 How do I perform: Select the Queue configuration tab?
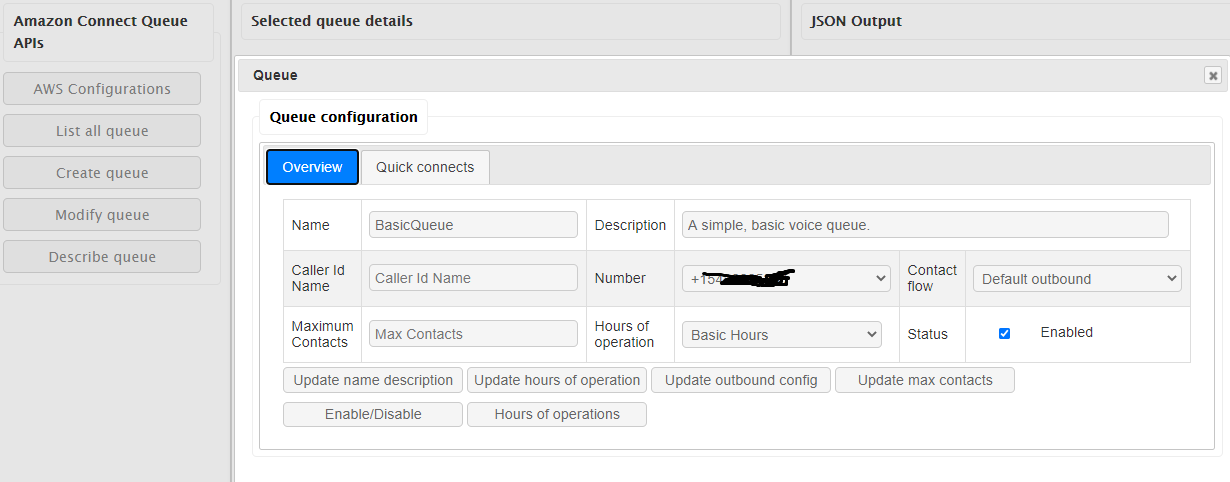pos(343,117)
